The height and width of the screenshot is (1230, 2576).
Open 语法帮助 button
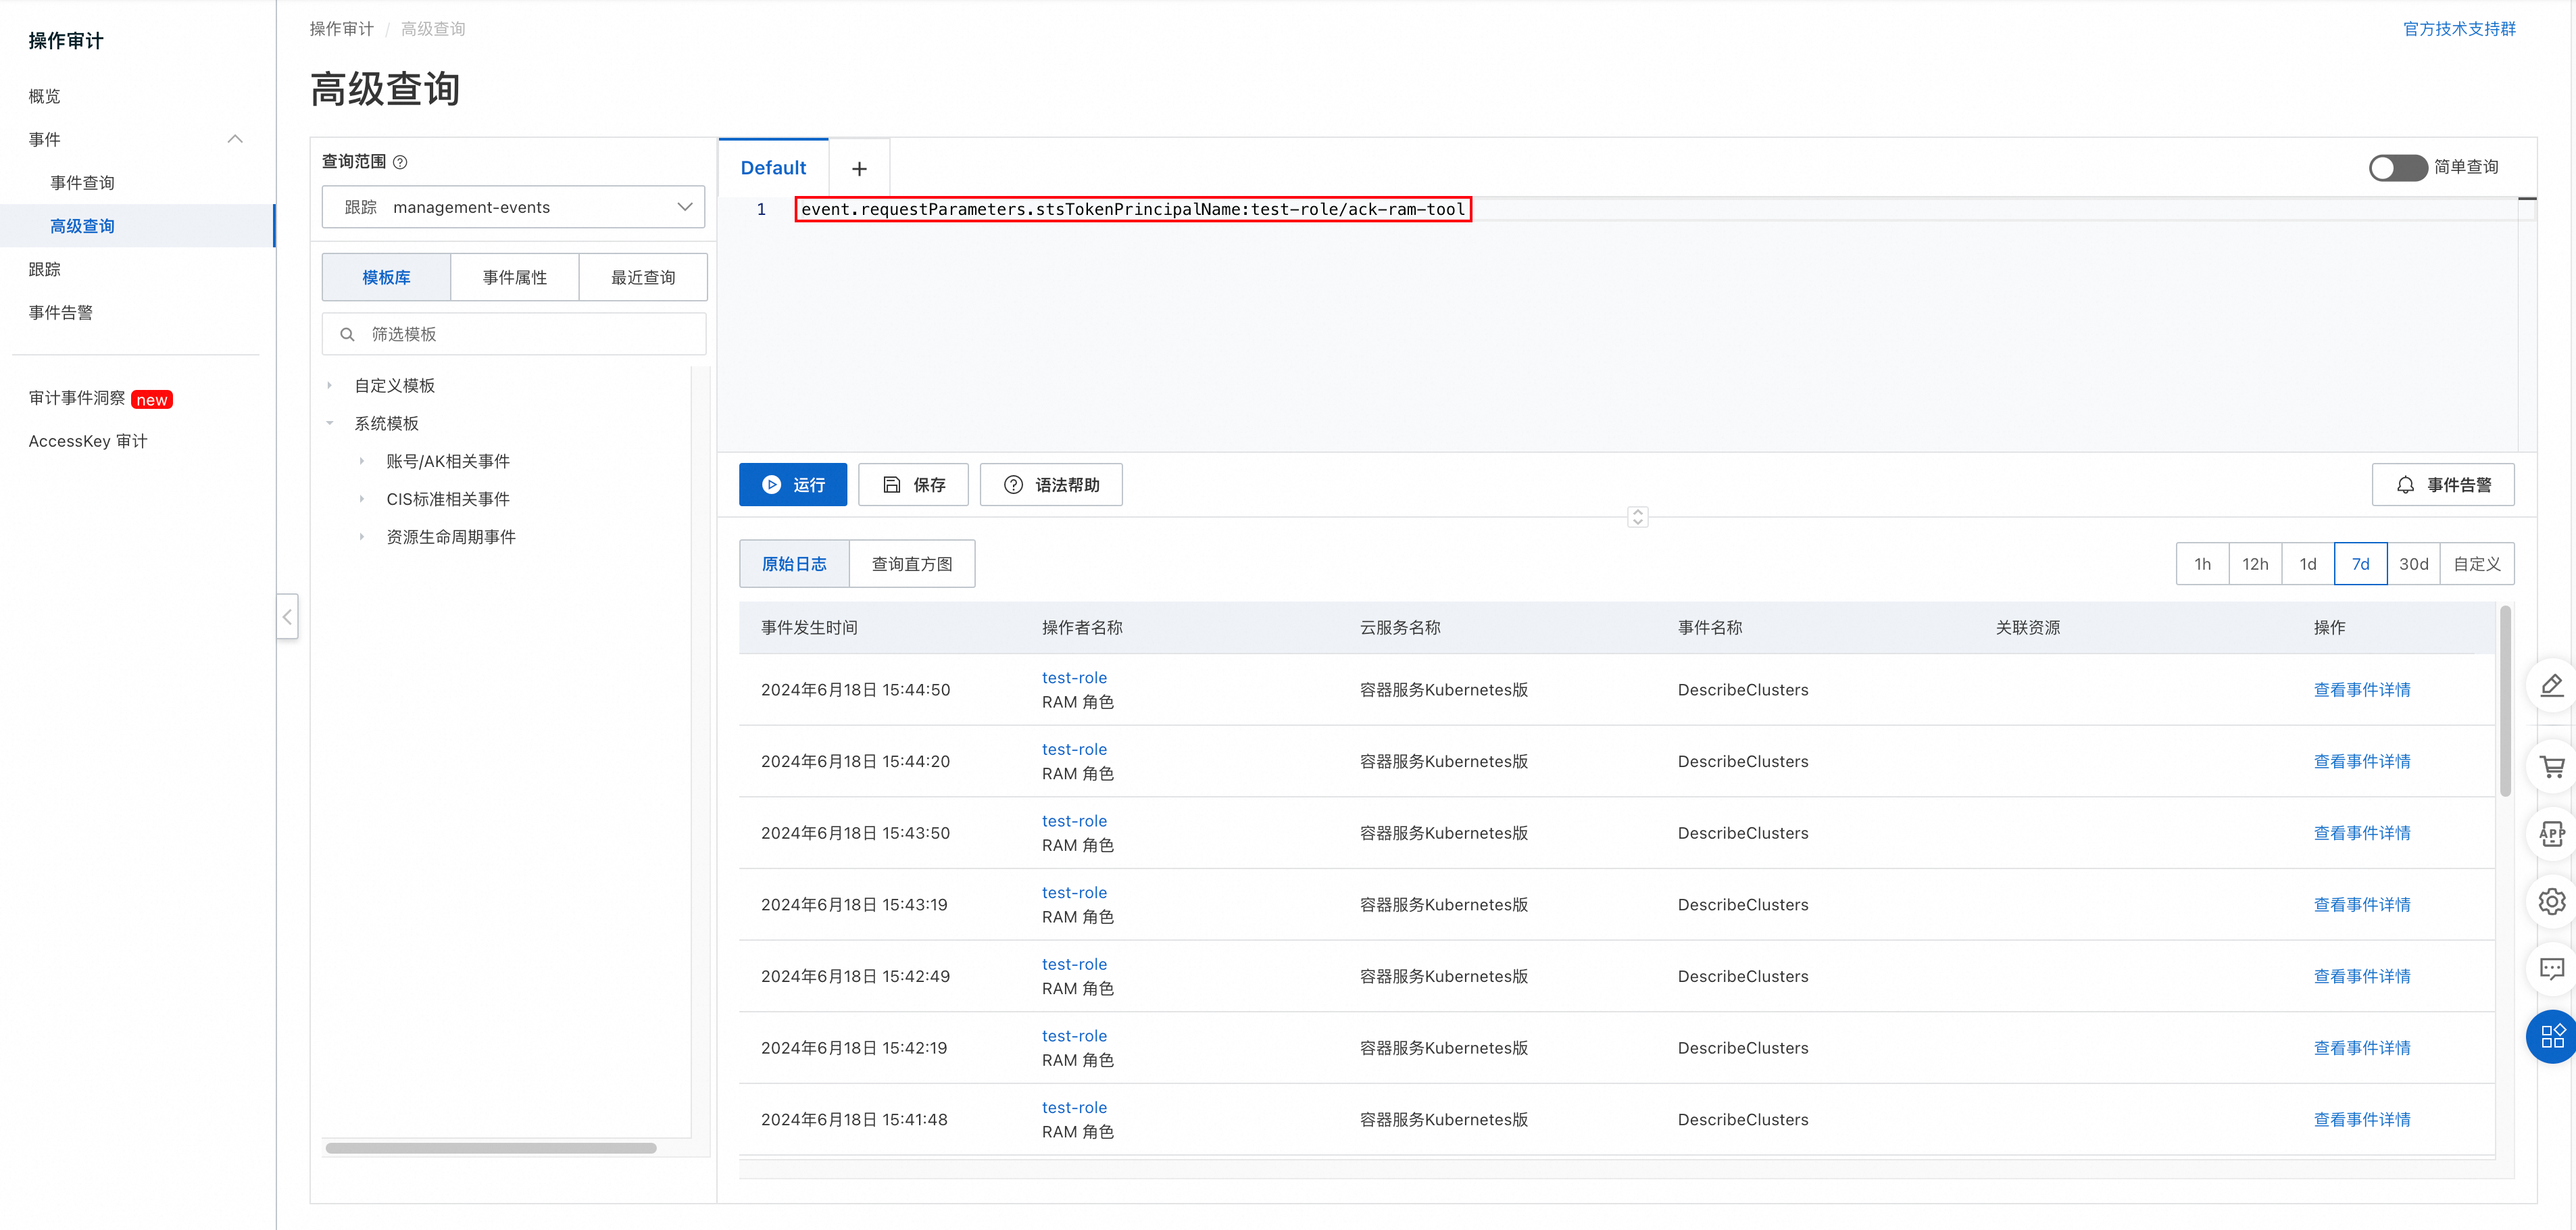coord(1051,485)
